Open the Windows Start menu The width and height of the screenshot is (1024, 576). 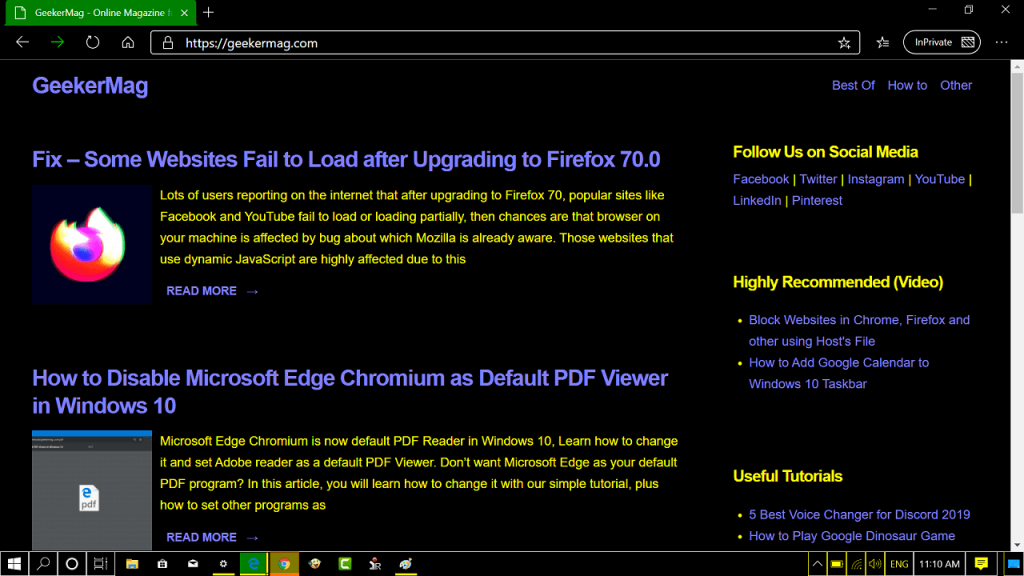pyautogui.click(x=14, y=564)
